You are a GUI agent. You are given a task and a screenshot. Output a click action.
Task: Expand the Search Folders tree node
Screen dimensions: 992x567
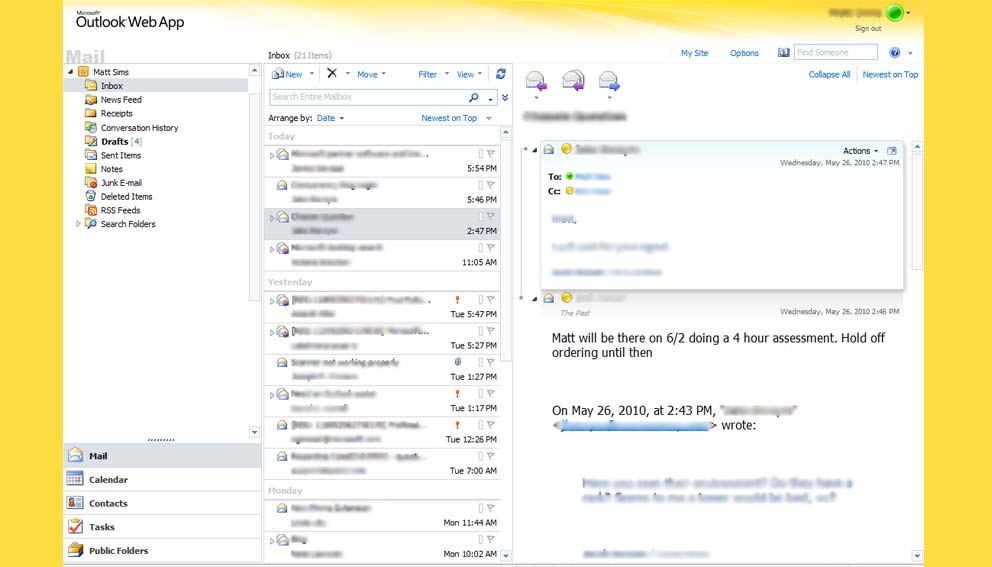(78, 224)
